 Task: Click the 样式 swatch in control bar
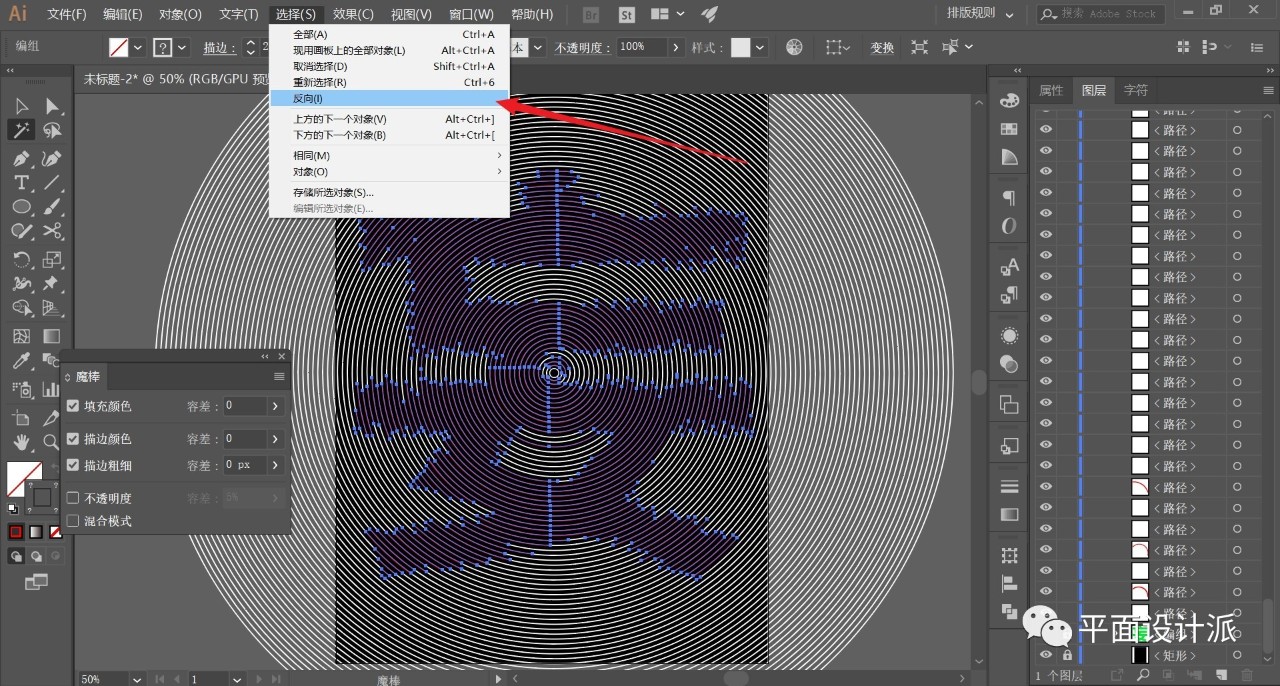pyautogui.click(x=741, y=48)
